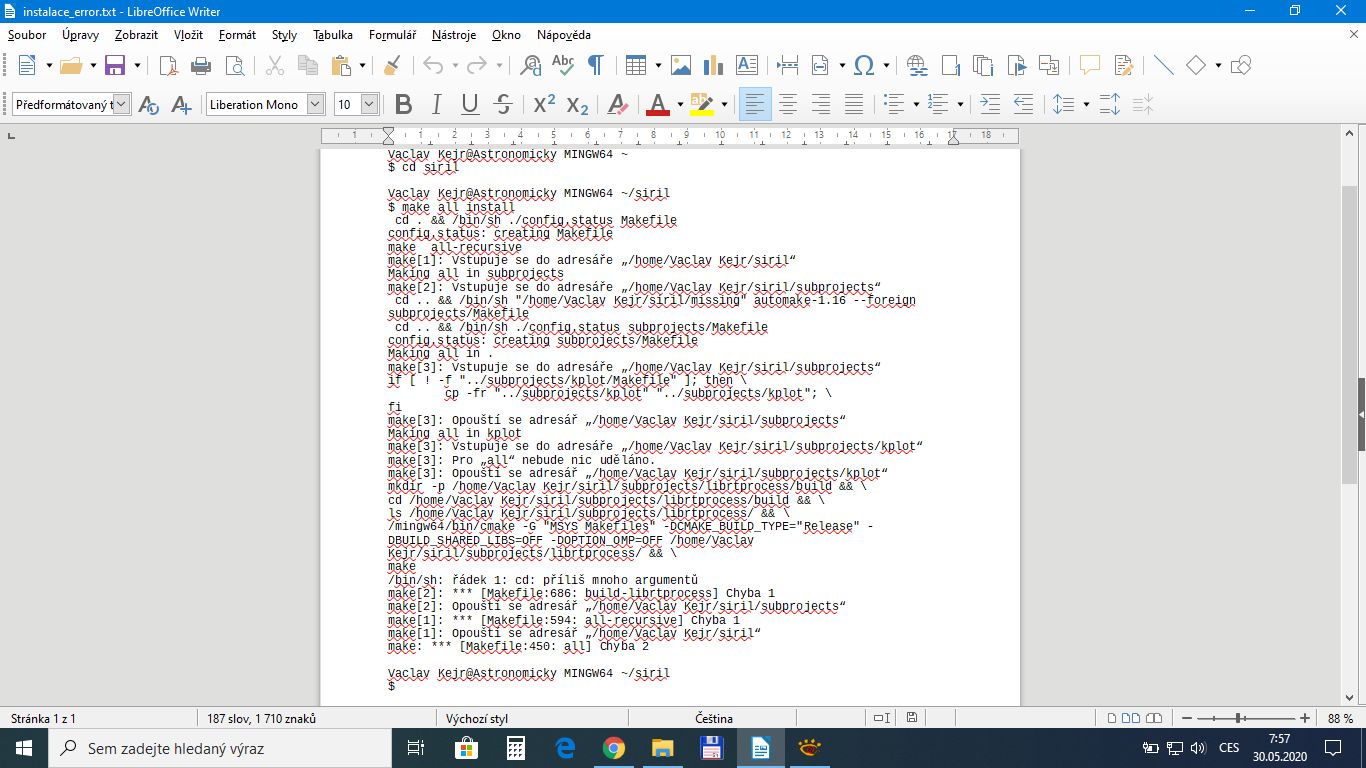Image resolution: width=1366 pixels, height=768 pixels.
Task: Toggle Justified alignment
Action: tap(854, 104)
